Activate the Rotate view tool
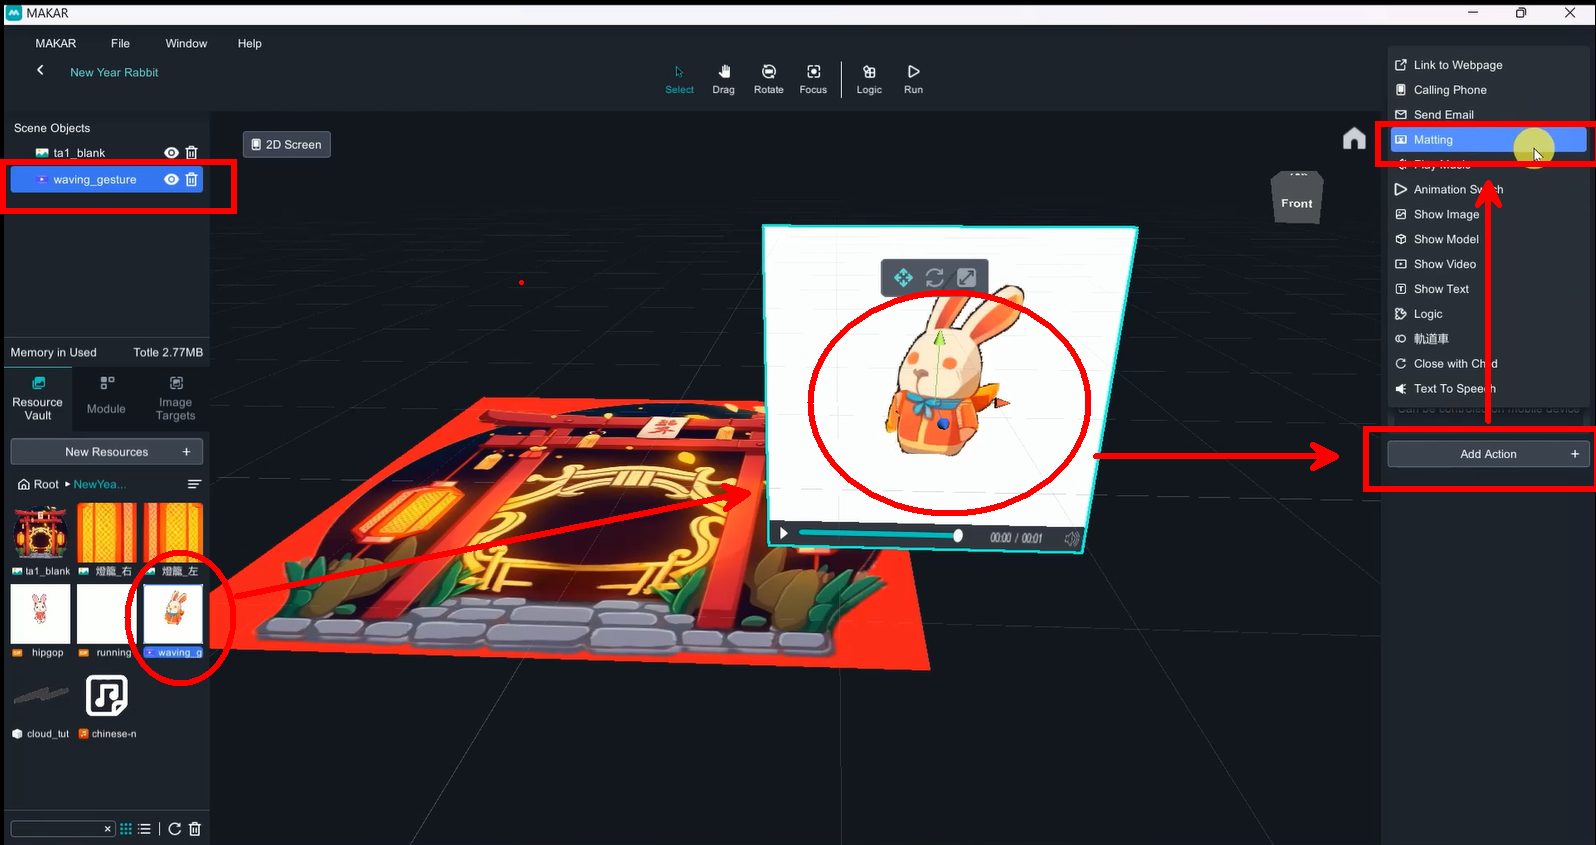Screen dimensions: 1596x845 tap(768, 78)
